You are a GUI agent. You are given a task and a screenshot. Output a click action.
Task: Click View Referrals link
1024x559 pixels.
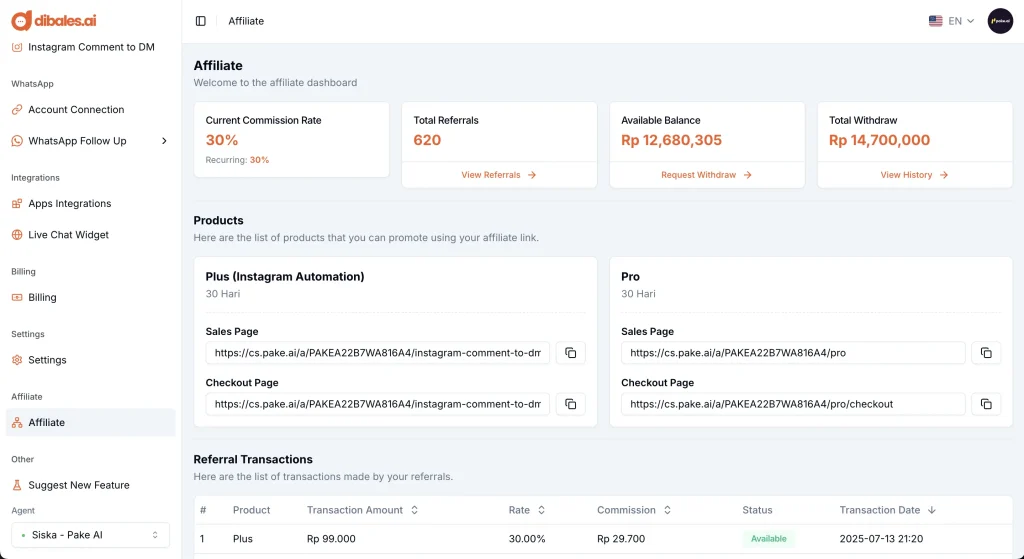pyautogui.click(x=499, y=175)
